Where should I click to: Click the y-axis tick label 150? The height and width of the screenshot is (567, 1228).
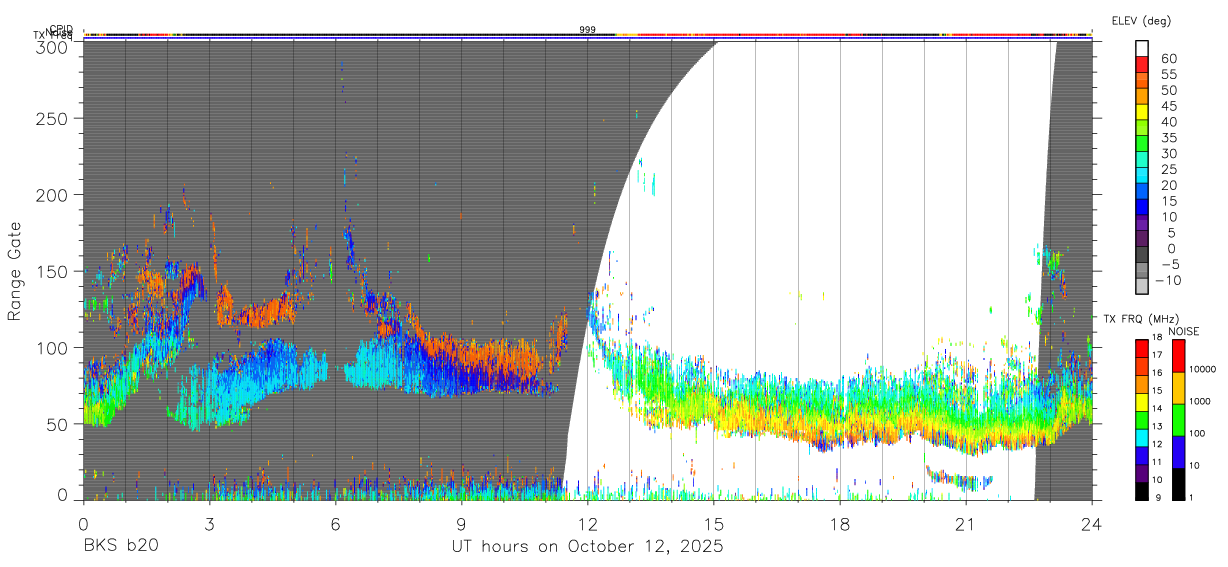click(x=53, y=271)
